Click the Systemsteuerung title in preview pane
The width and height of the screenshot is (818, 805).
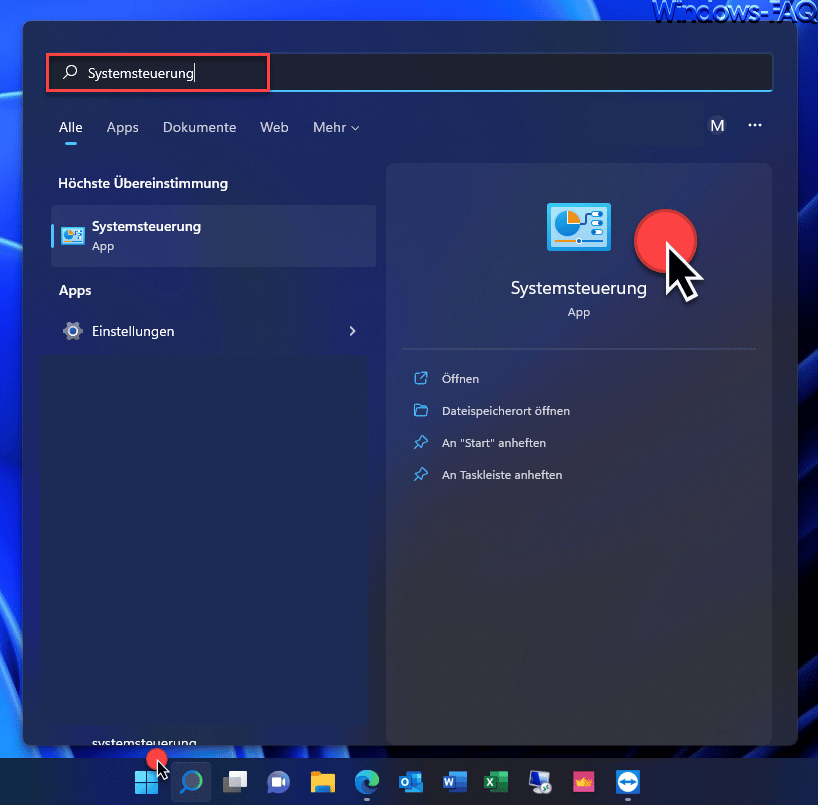pyautogui.click(x=579, y=288)
